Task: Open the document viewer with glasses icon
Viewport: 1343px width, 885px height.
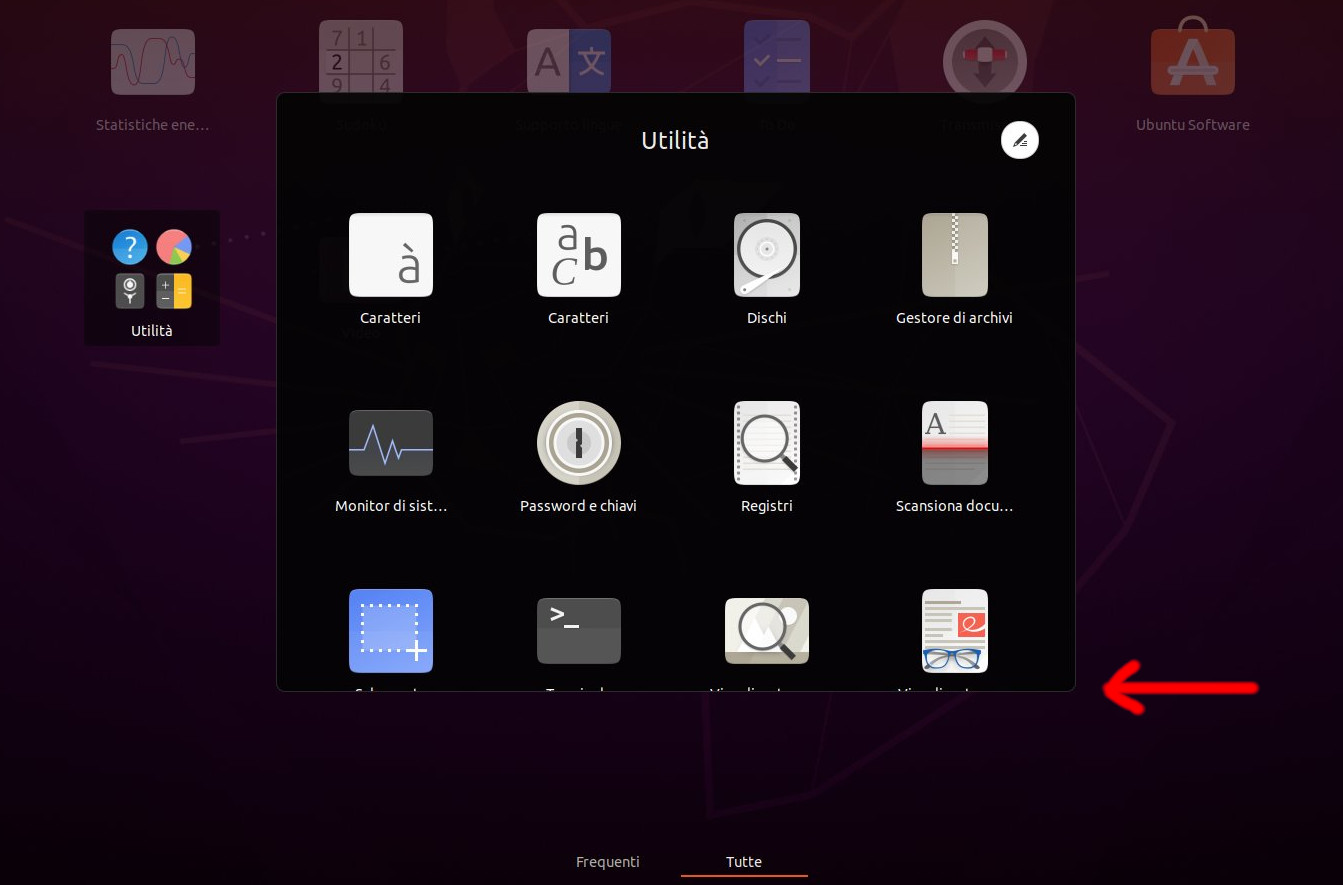Action: (955, 631)
